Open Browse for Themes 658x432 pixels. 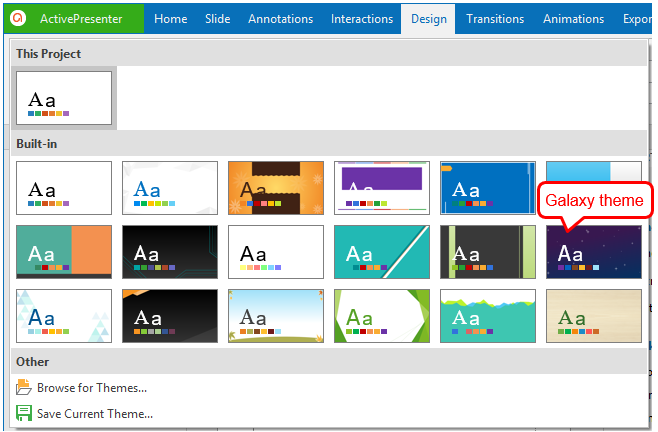(92, 387)
